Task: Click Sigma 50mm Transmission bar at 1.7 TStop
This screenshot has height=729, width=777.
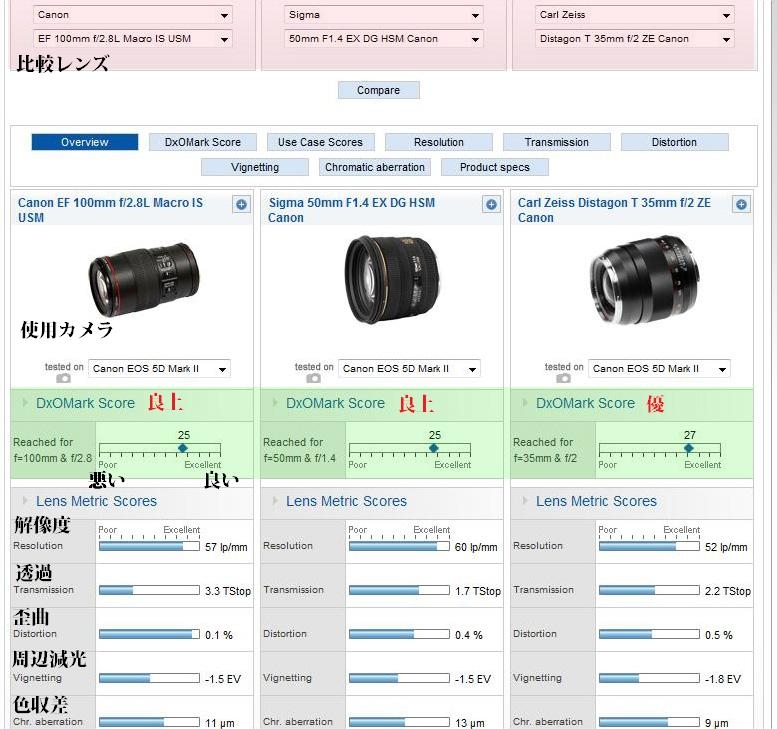Action: click(x=399, y=590)
